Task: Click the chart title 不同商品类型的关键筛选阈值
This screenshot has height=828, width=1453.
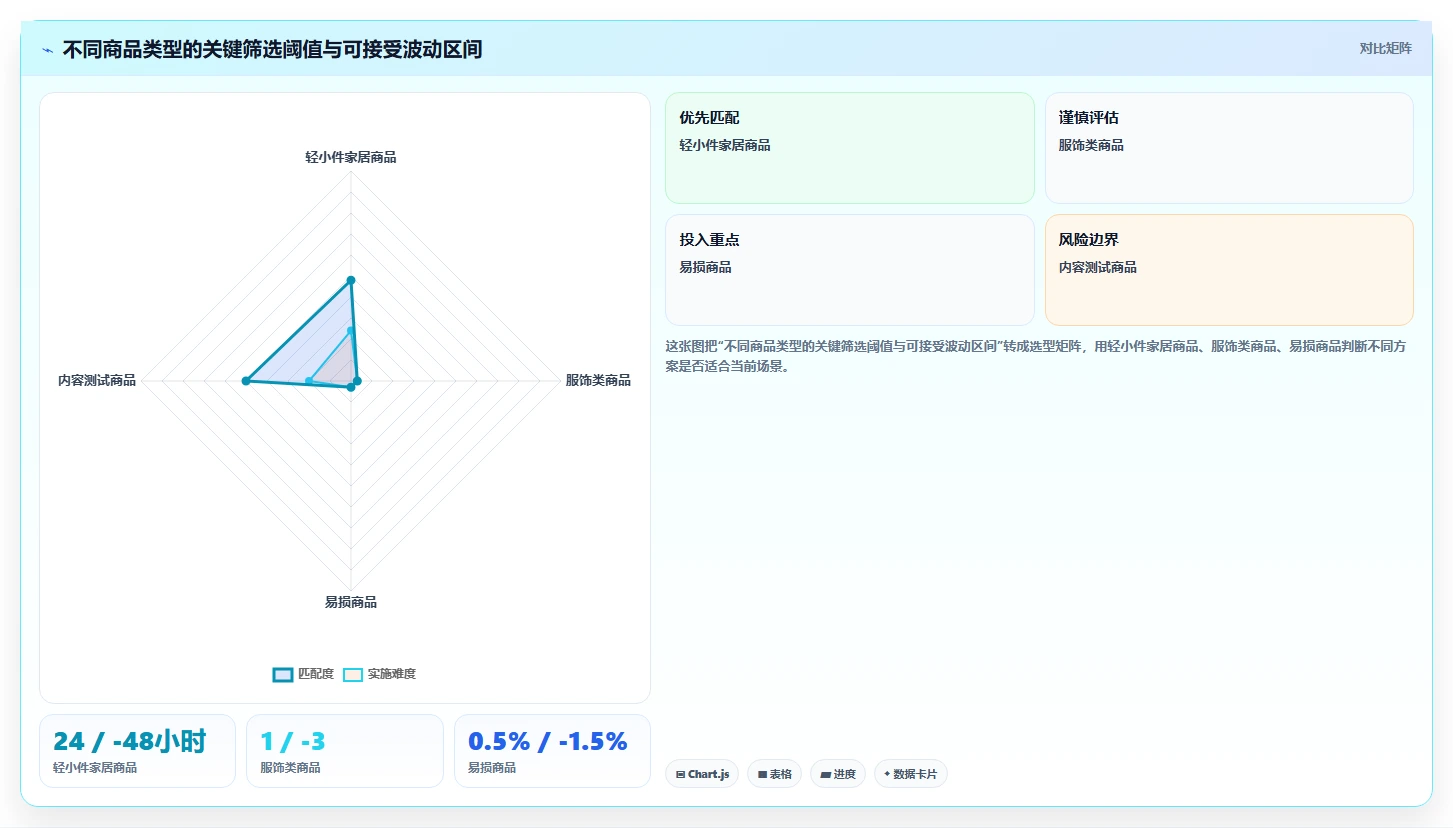Action: point(272,49)
